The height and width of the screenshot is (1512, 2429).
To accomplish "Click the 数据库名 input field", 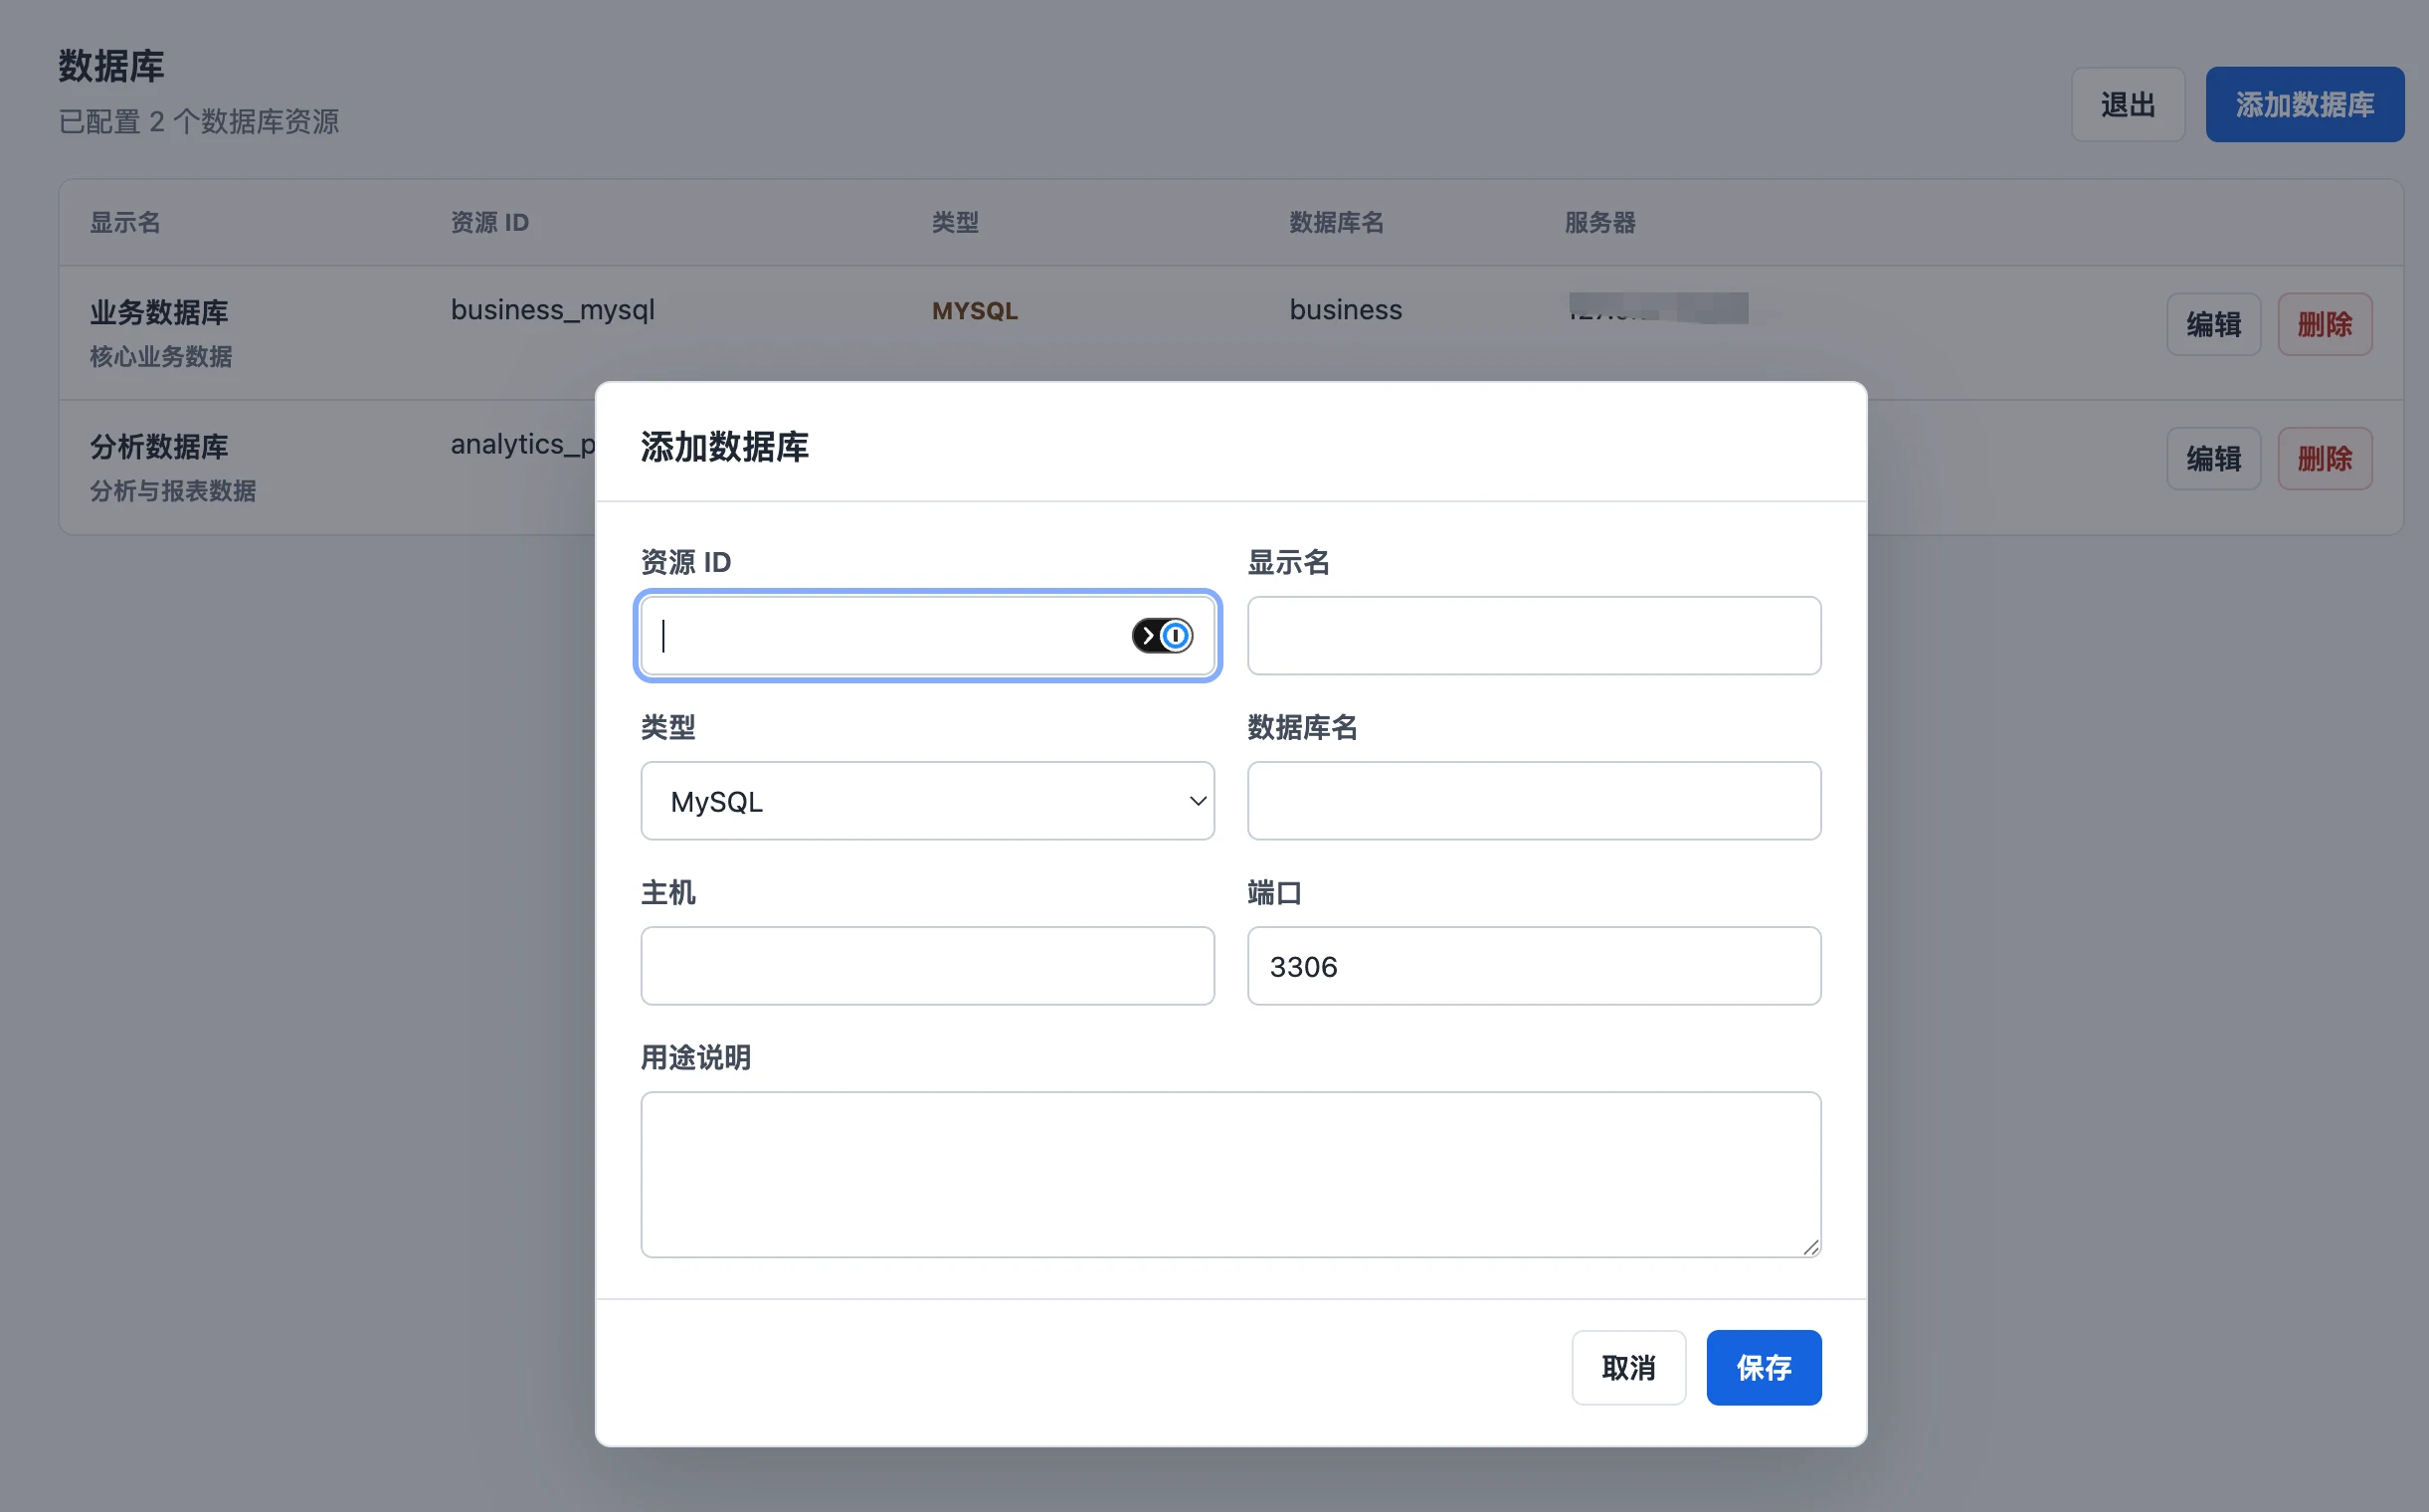I will point(1533,801).
